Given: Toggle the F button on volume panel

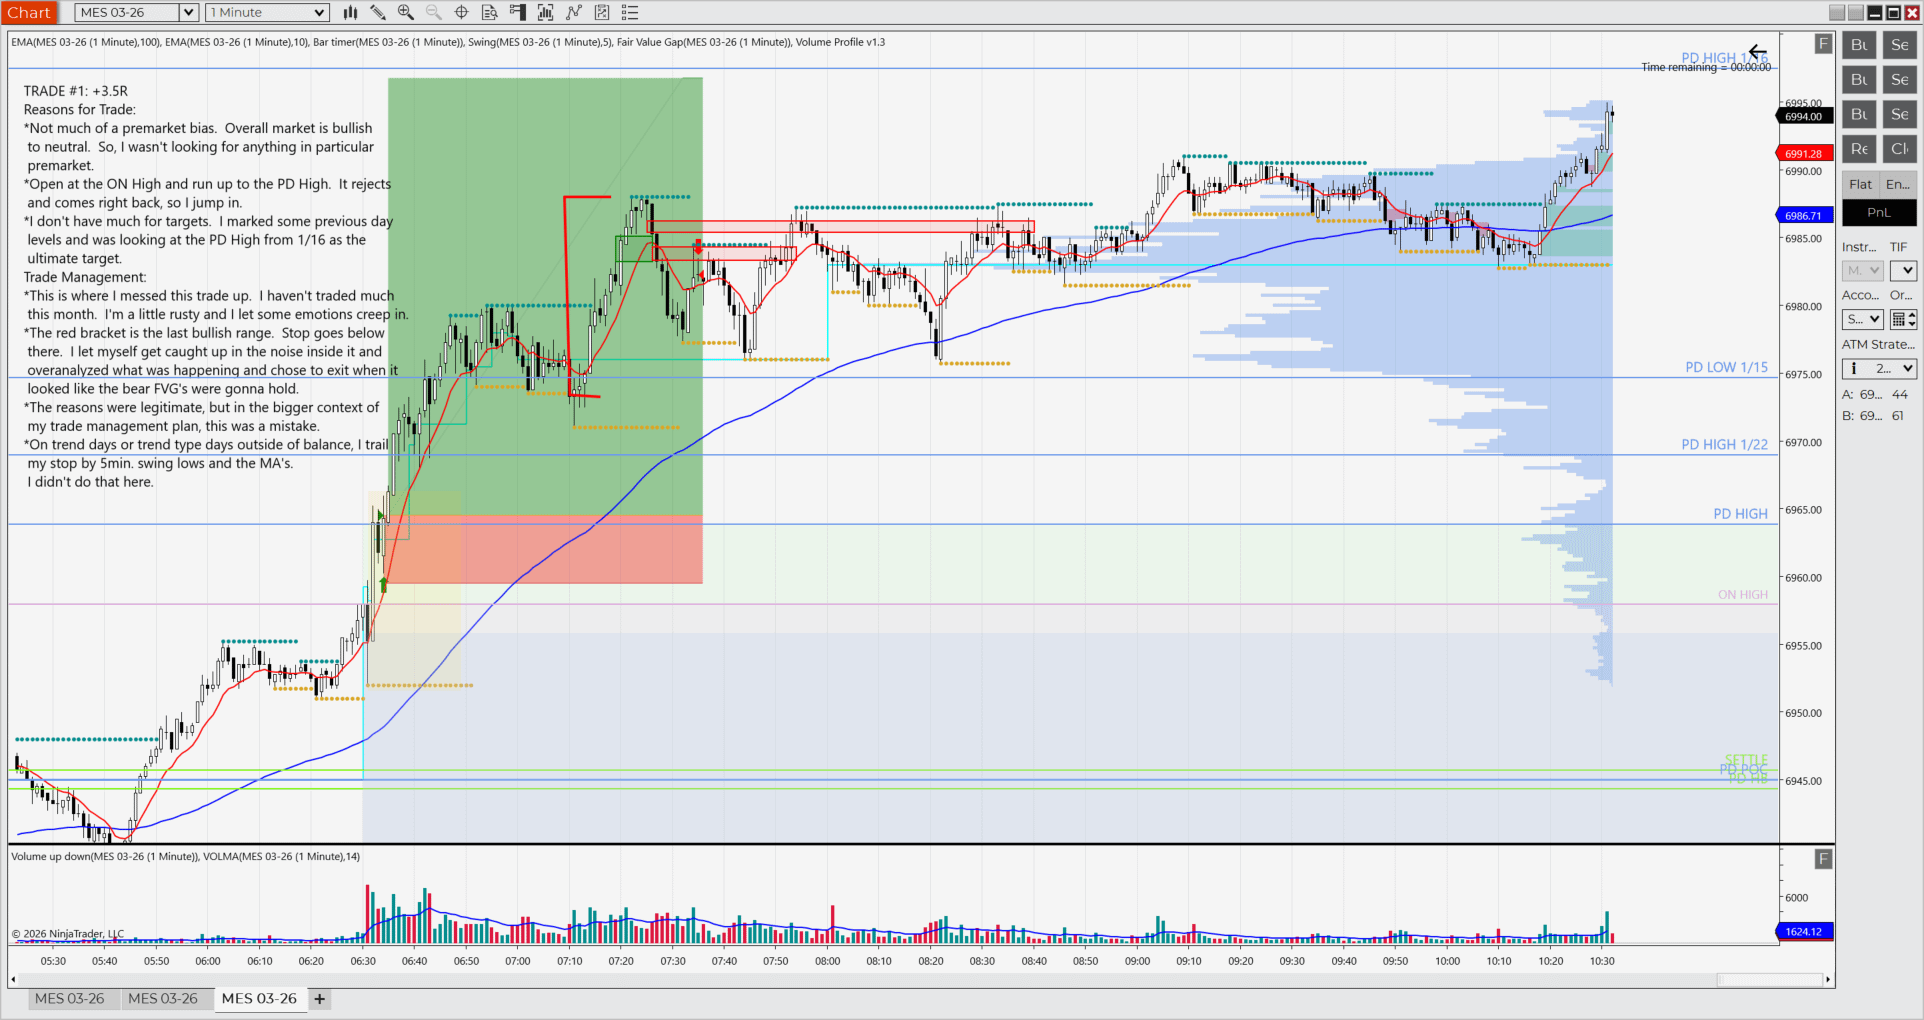Looking at the screenshot, I should click(1823, 859).
